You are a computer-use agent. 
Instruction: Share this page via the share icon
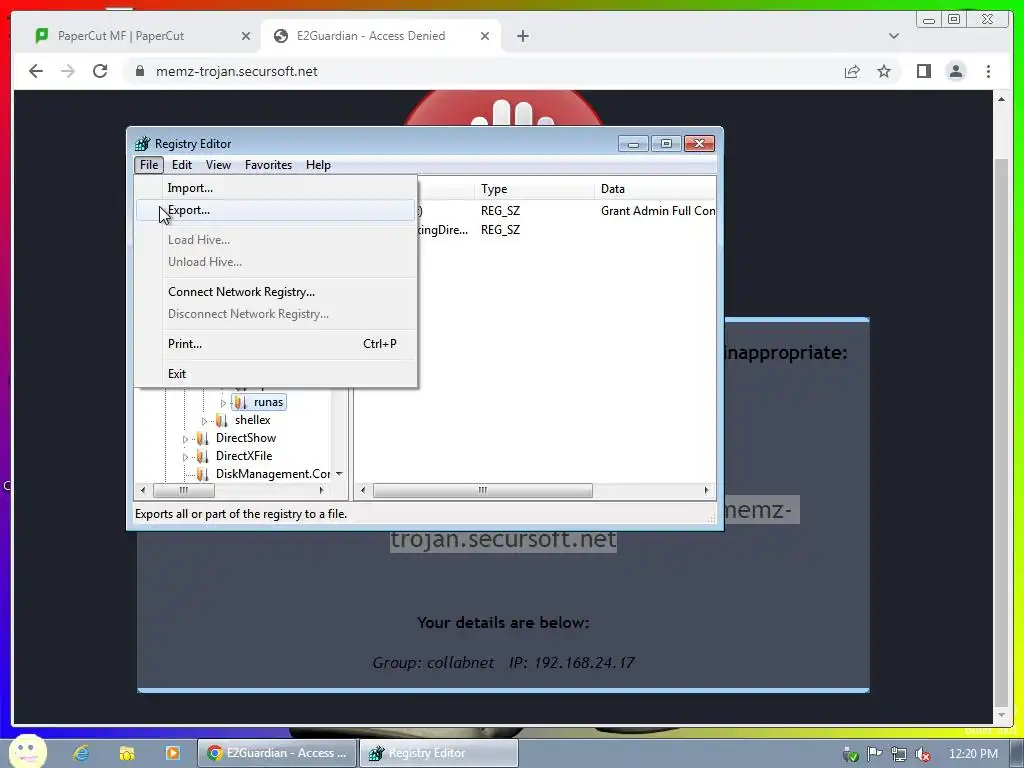852,71
